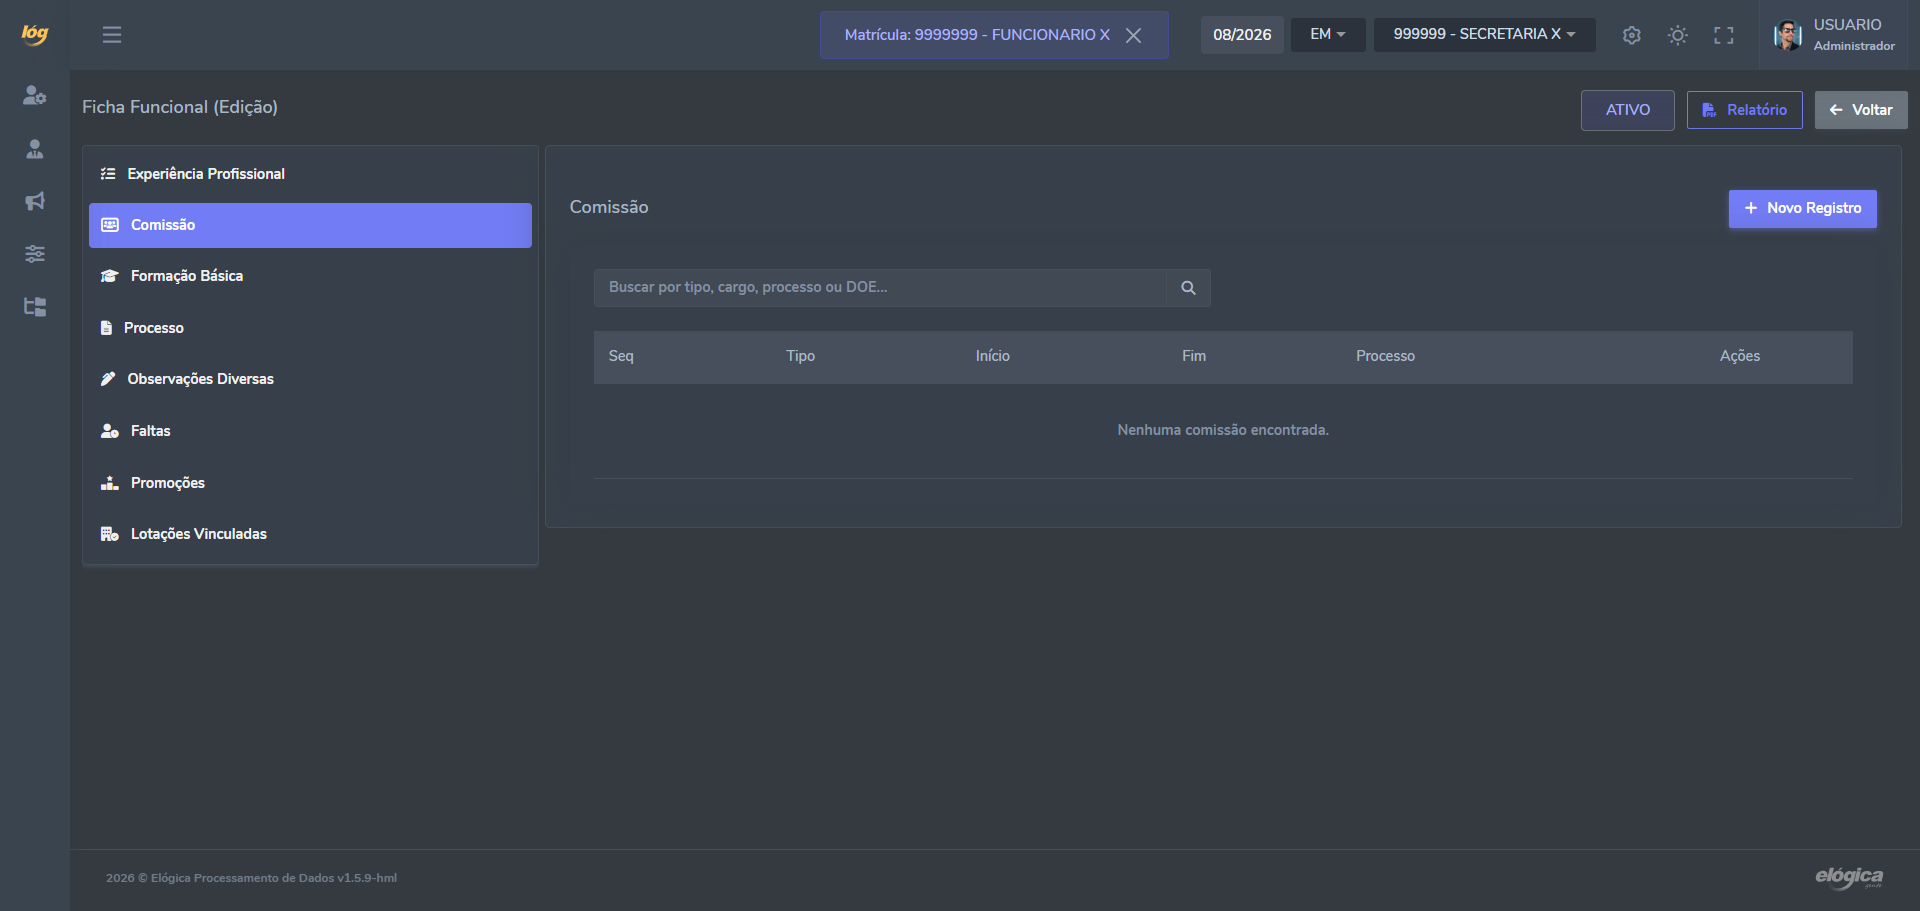Click the Processo column header in table
This screenshot has width=1920, height=911.
pos(1385,356)
